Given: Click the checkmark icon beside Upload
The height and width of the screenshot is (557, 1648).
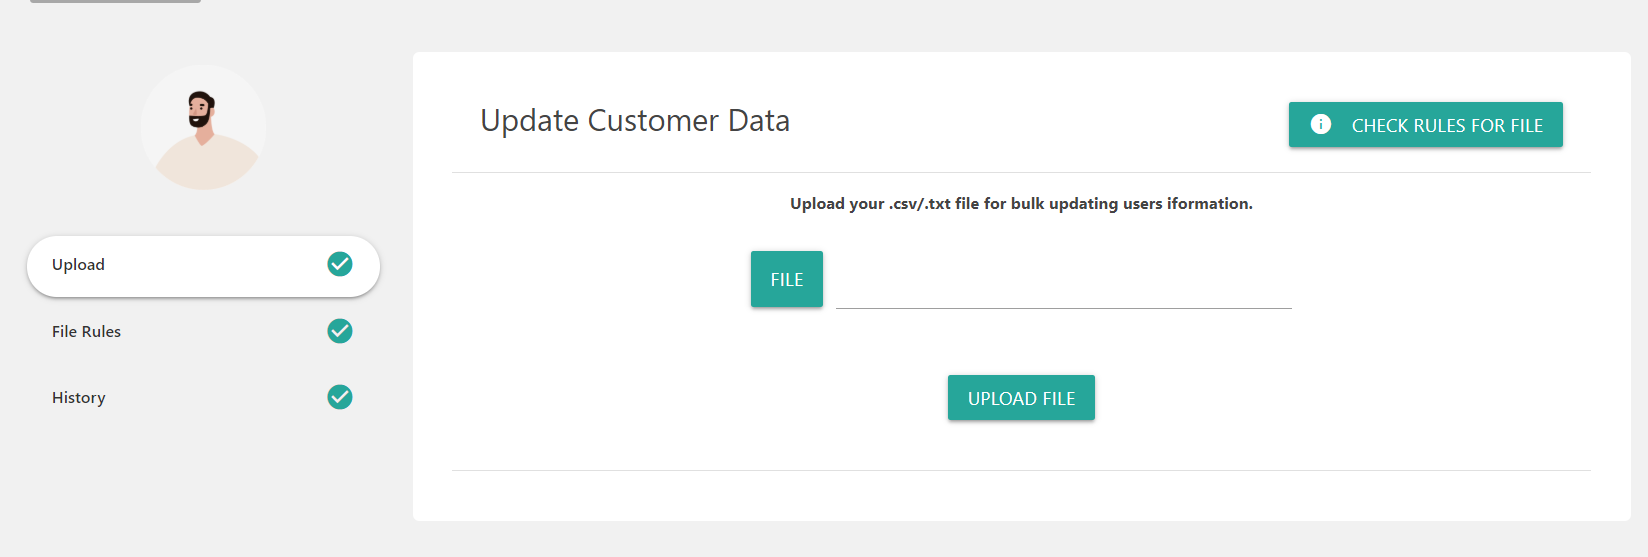Looking at the screenshot, I should click(x=340, y=264).
